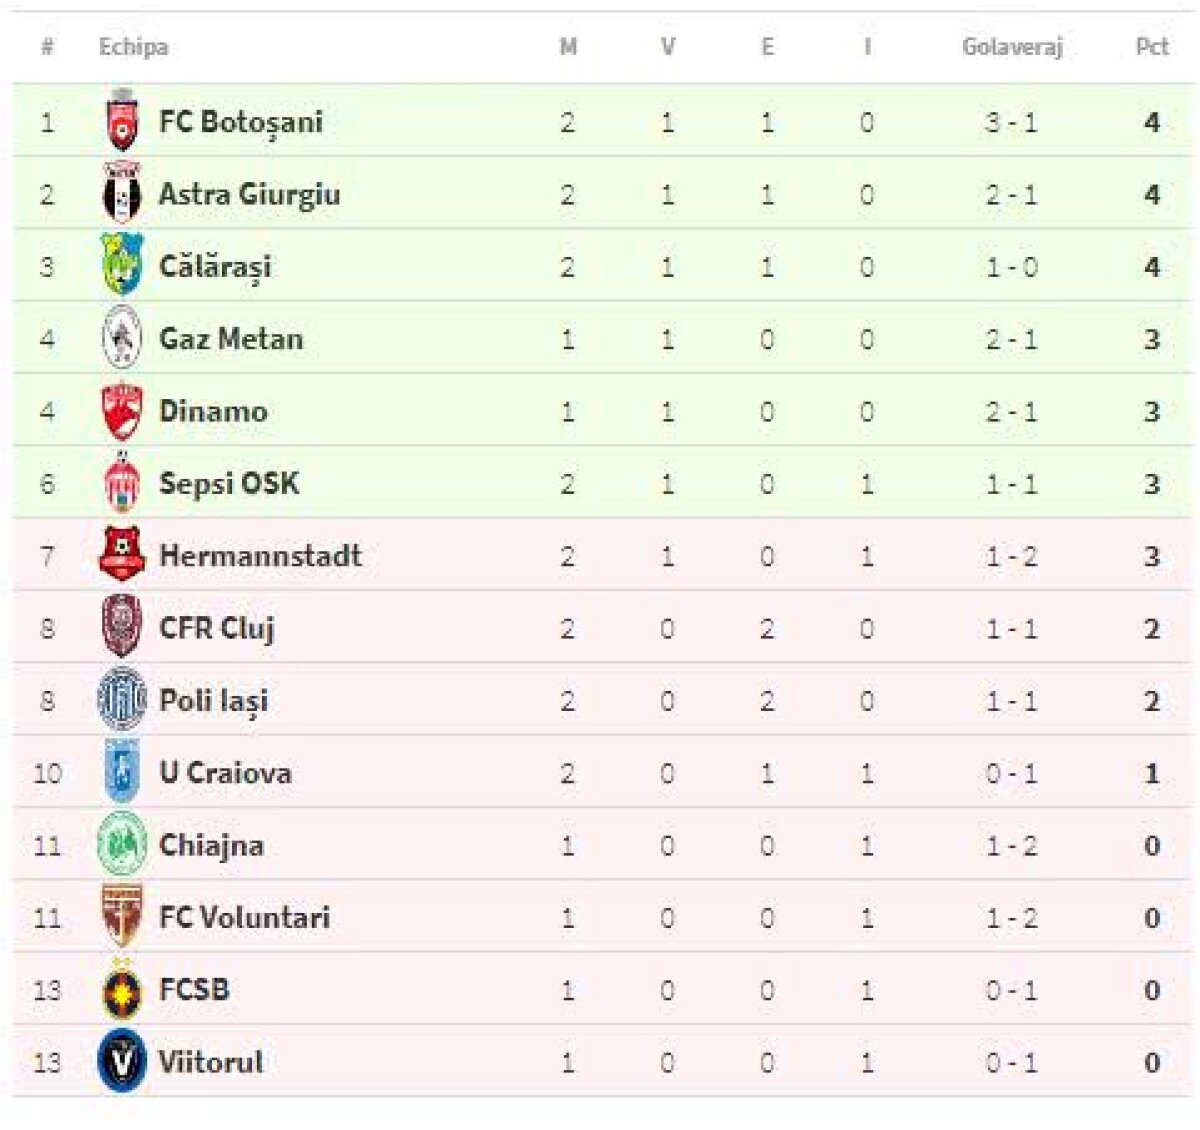
Task: Sort by the M matches column
Action: 568,46
